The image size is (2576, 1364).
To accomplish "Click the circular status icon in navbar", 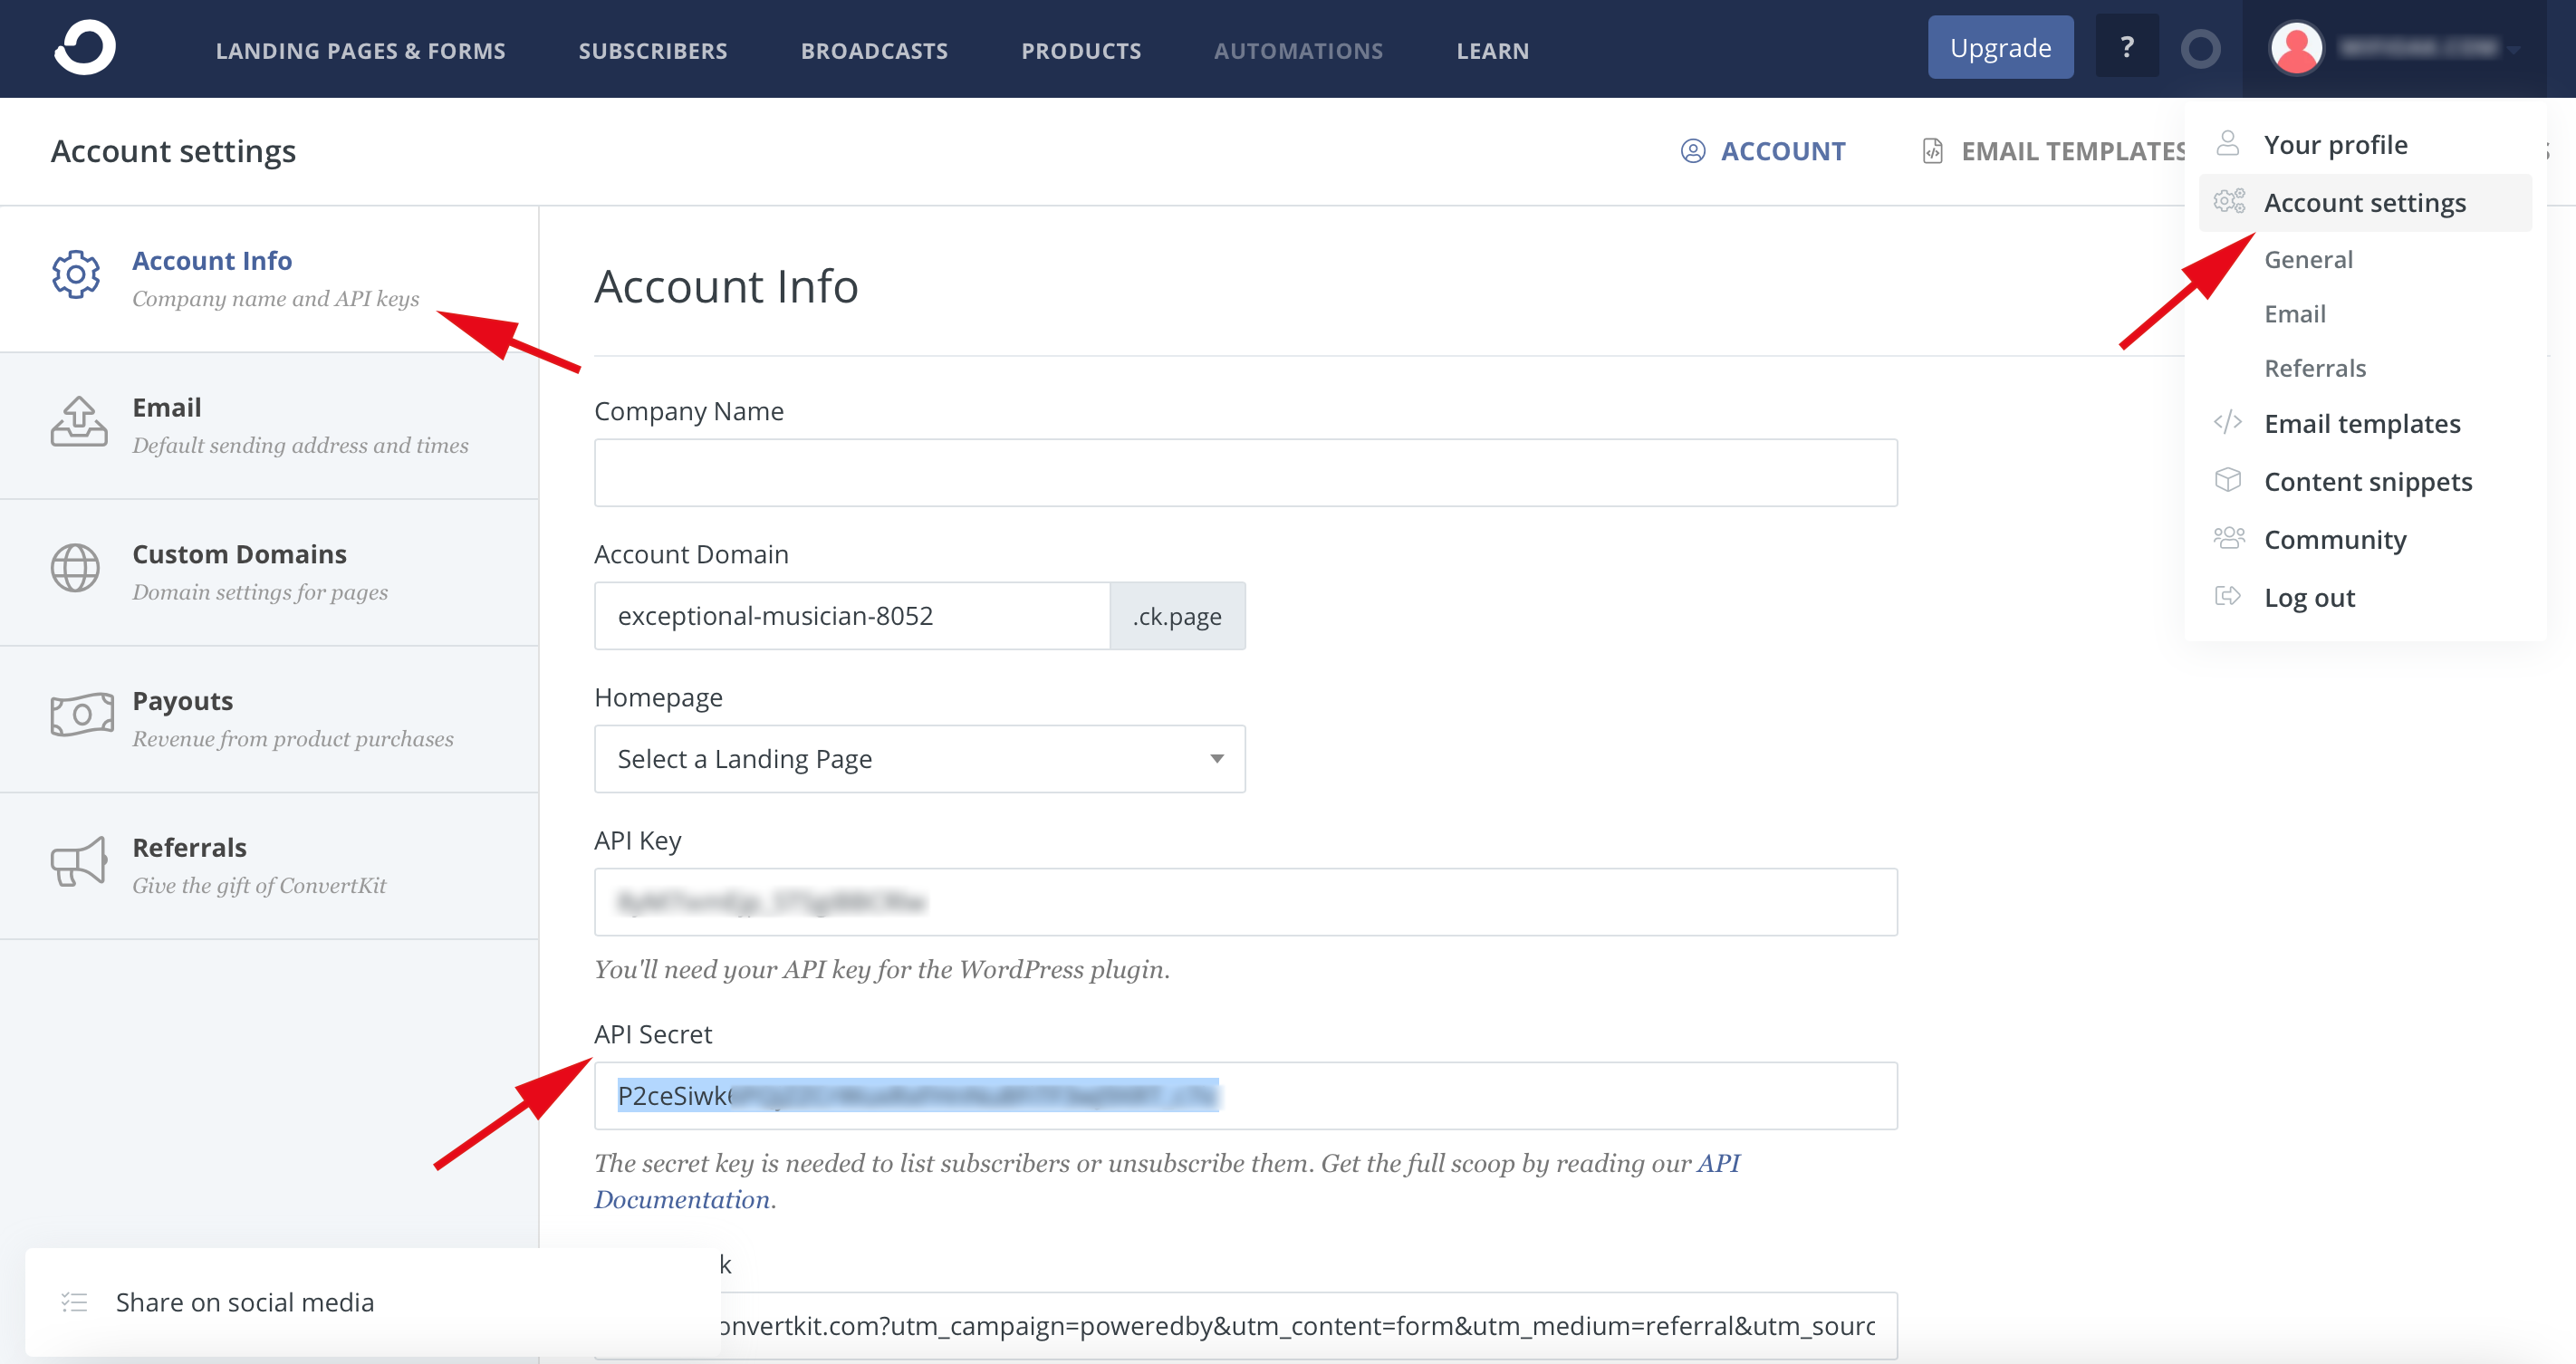I will [x=2200, y=48].
